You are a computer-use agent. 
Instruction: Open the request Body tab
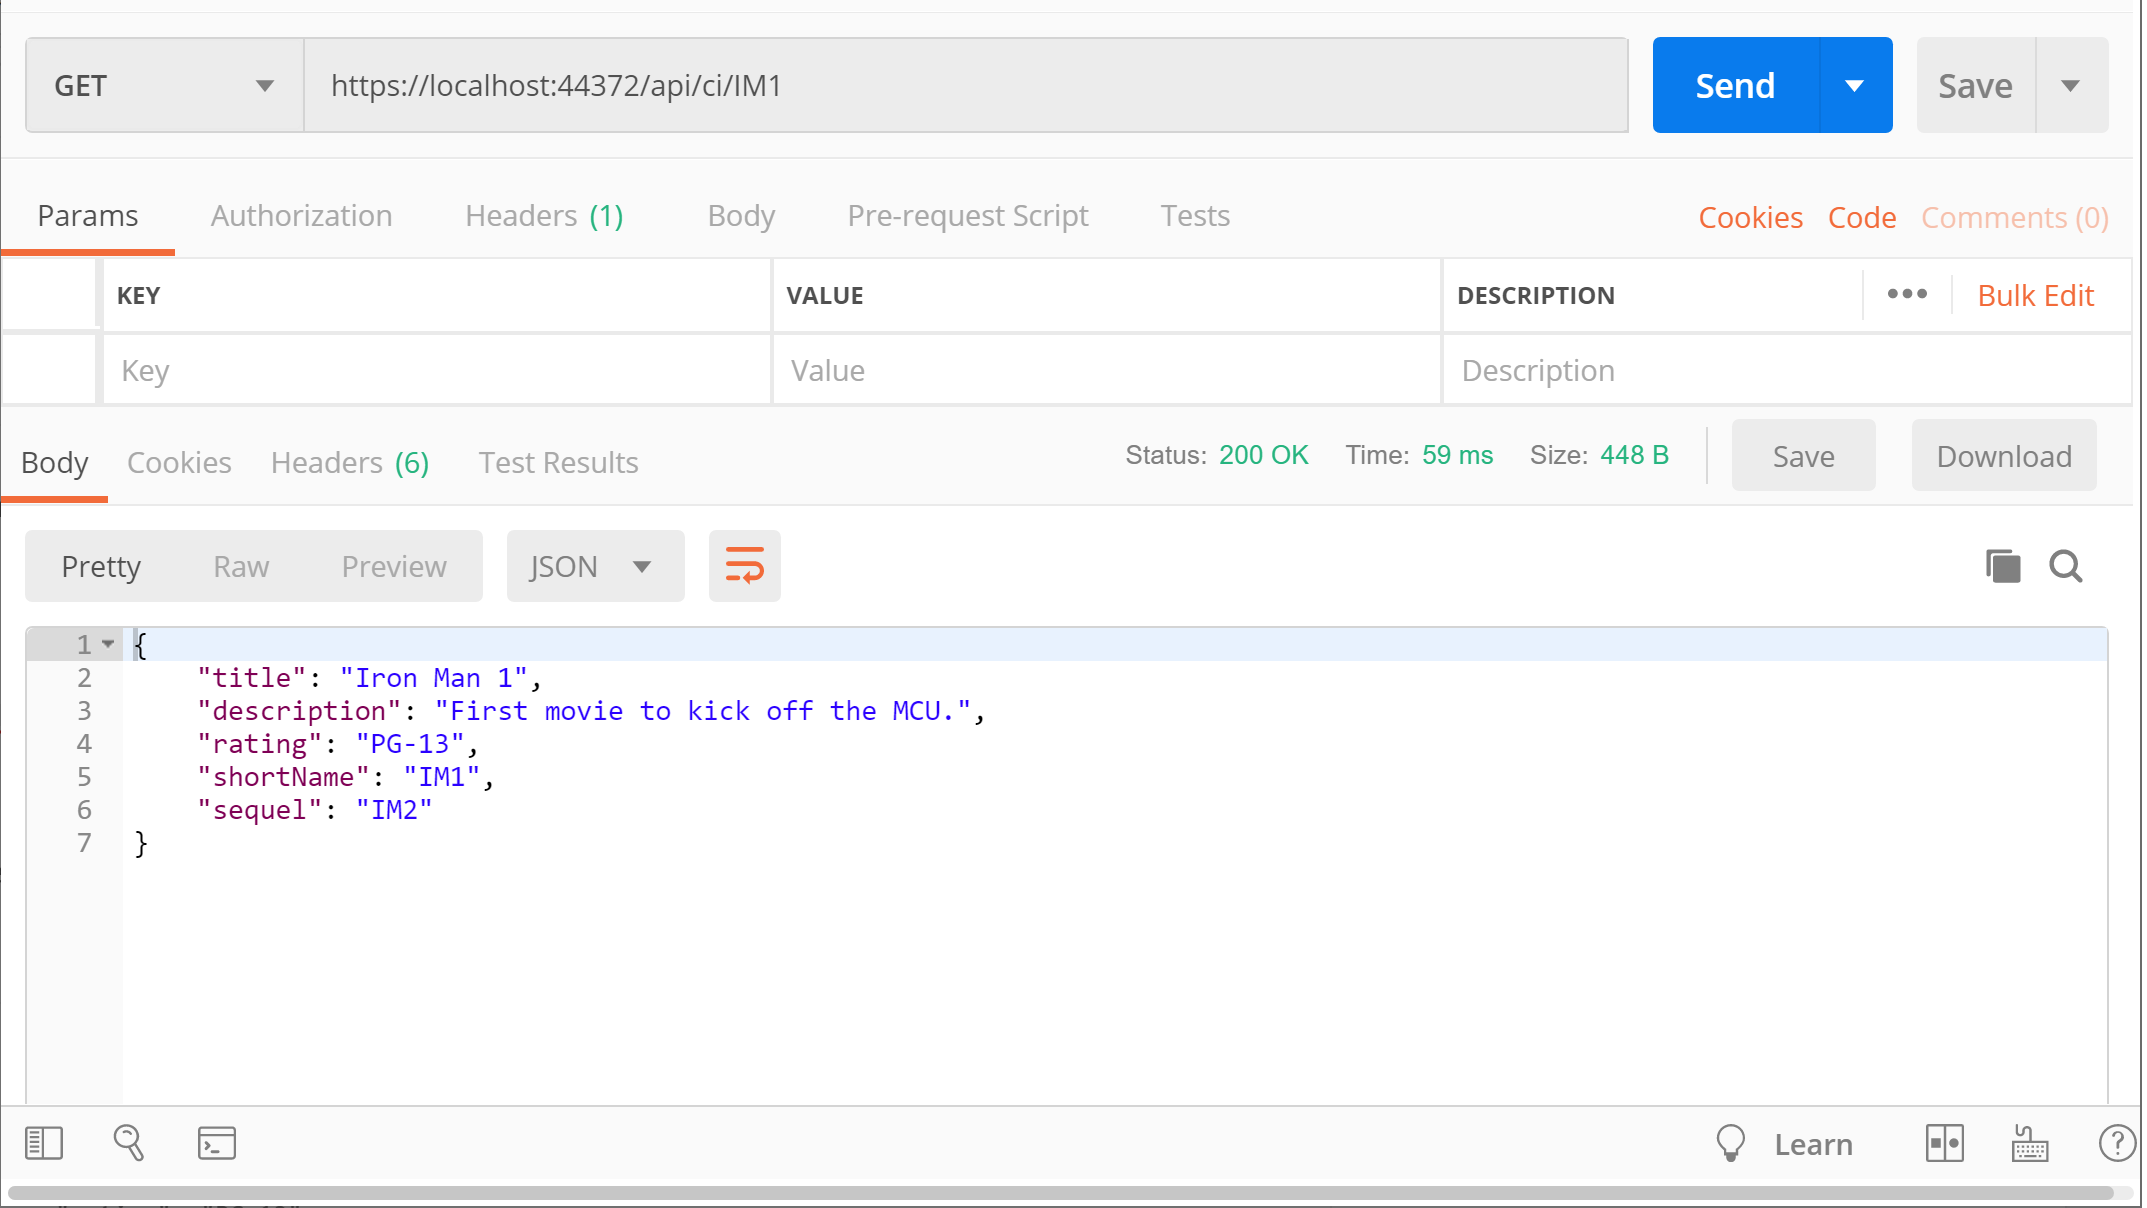(741, 216)
